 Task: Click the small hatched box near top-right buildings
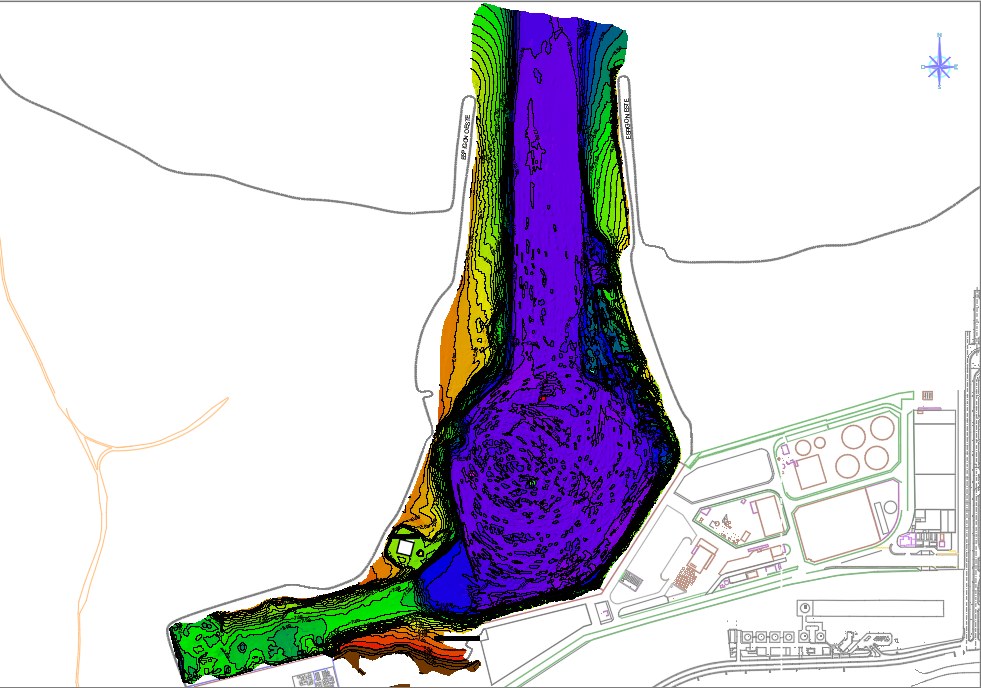tap(928, 395)
